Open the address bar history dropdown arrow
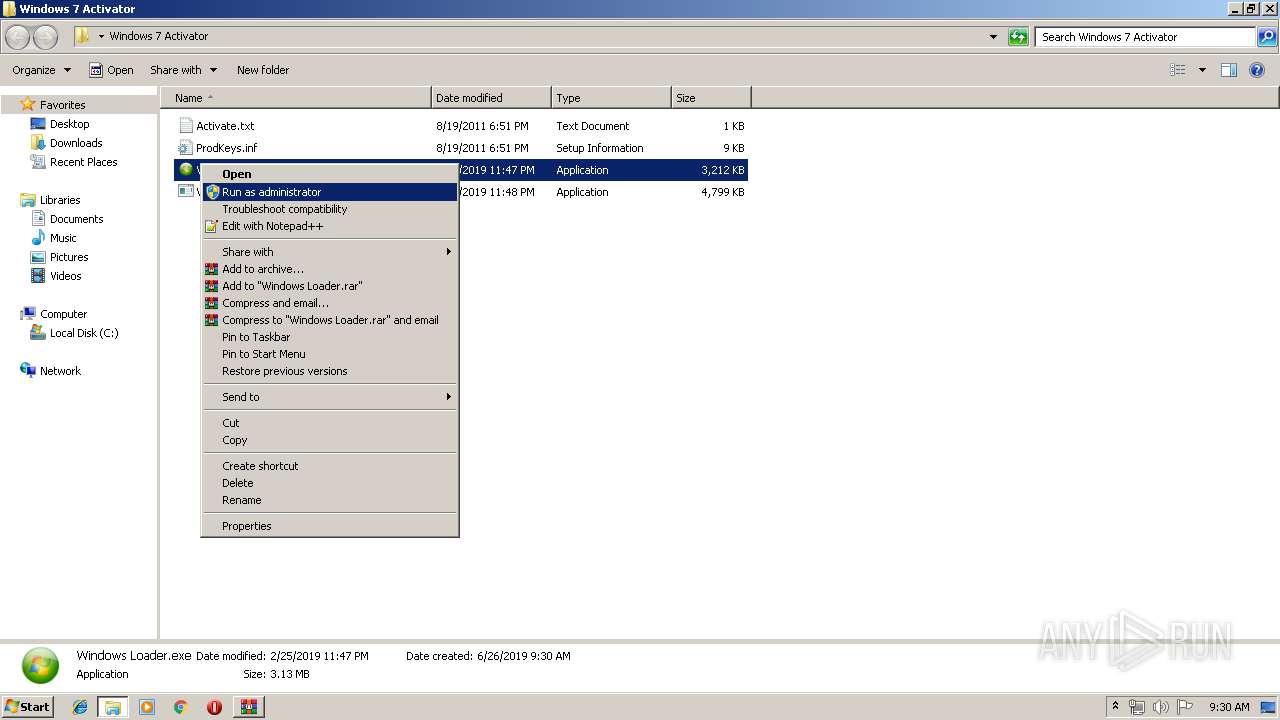Viewport: 1280px width, 720px height. [x=993, y=37]
